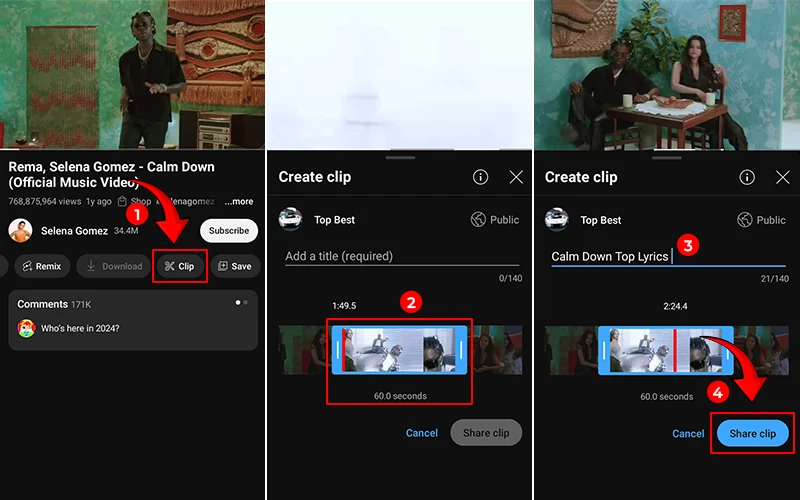This screenshot has width=800, height=500.
Task: Tap the Save button under the video
Action: pyautogui.click(x=235, y=266)
